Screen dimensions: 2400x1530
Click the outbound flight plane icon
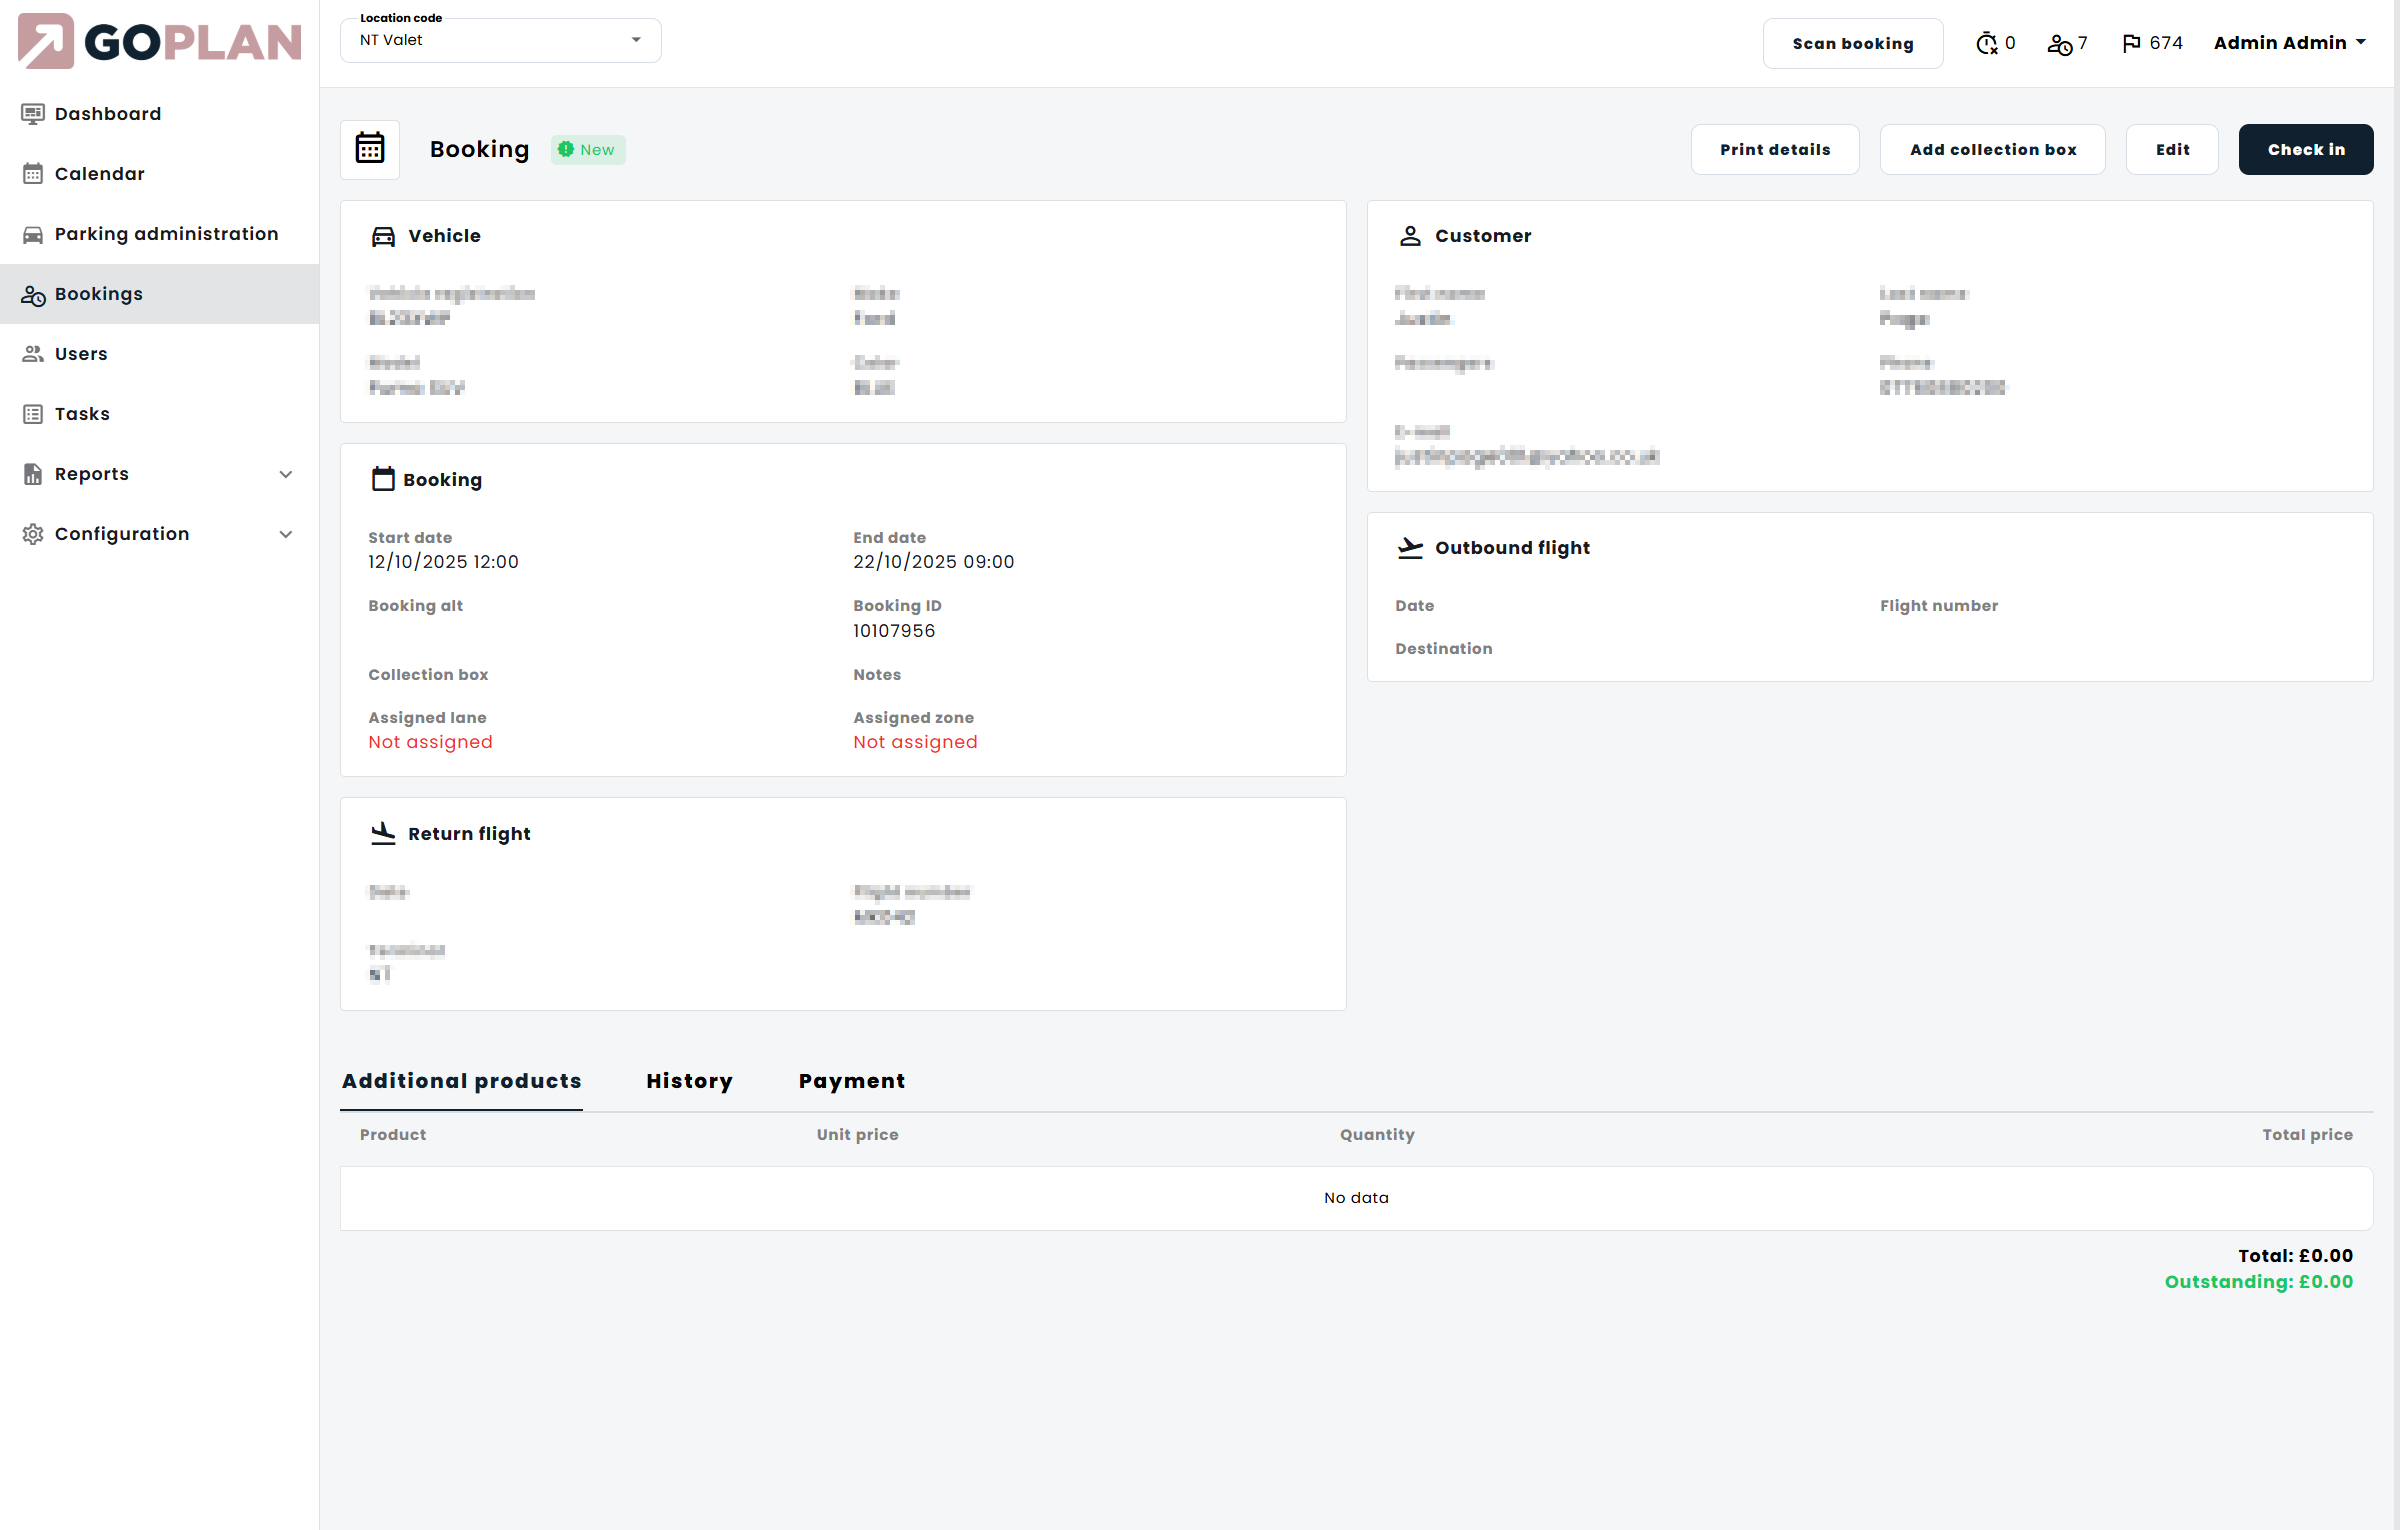(x=1411, y=548)
